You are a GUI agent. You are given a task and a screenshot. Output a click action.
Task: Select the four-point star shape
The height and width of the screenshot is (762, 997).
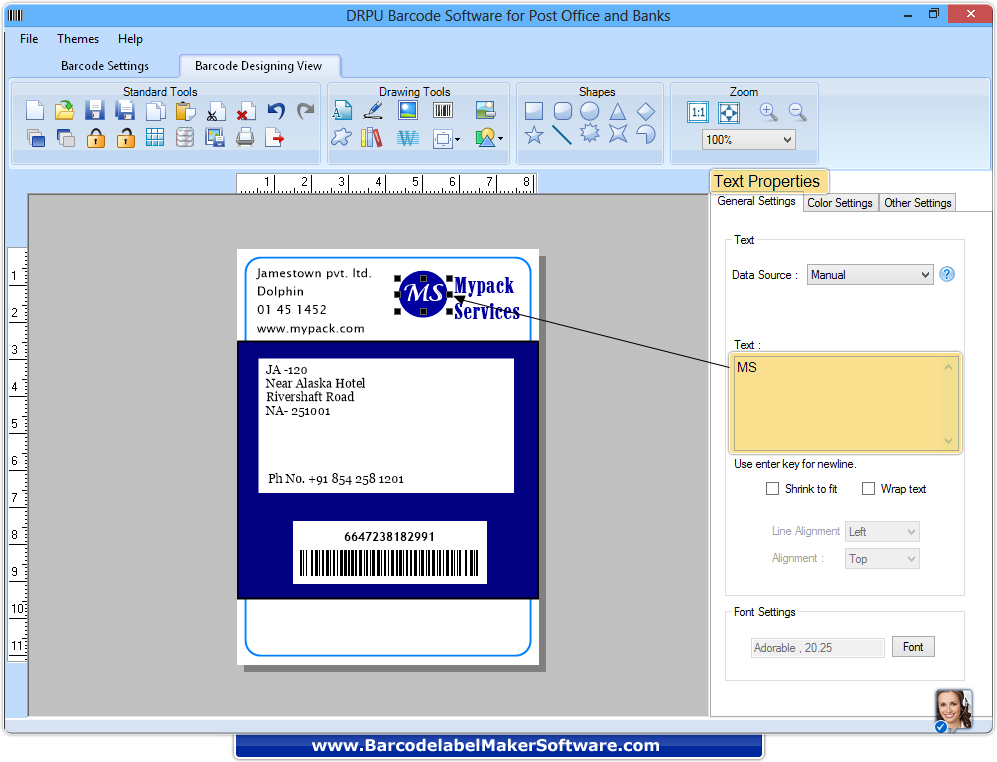(618, 134)
